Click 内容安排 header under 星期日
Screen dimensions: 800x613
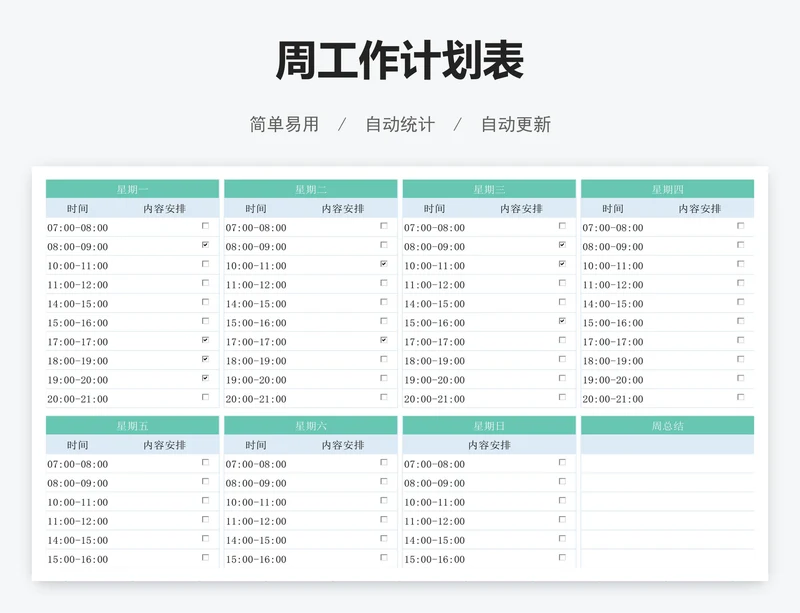[x=489, y=445]
